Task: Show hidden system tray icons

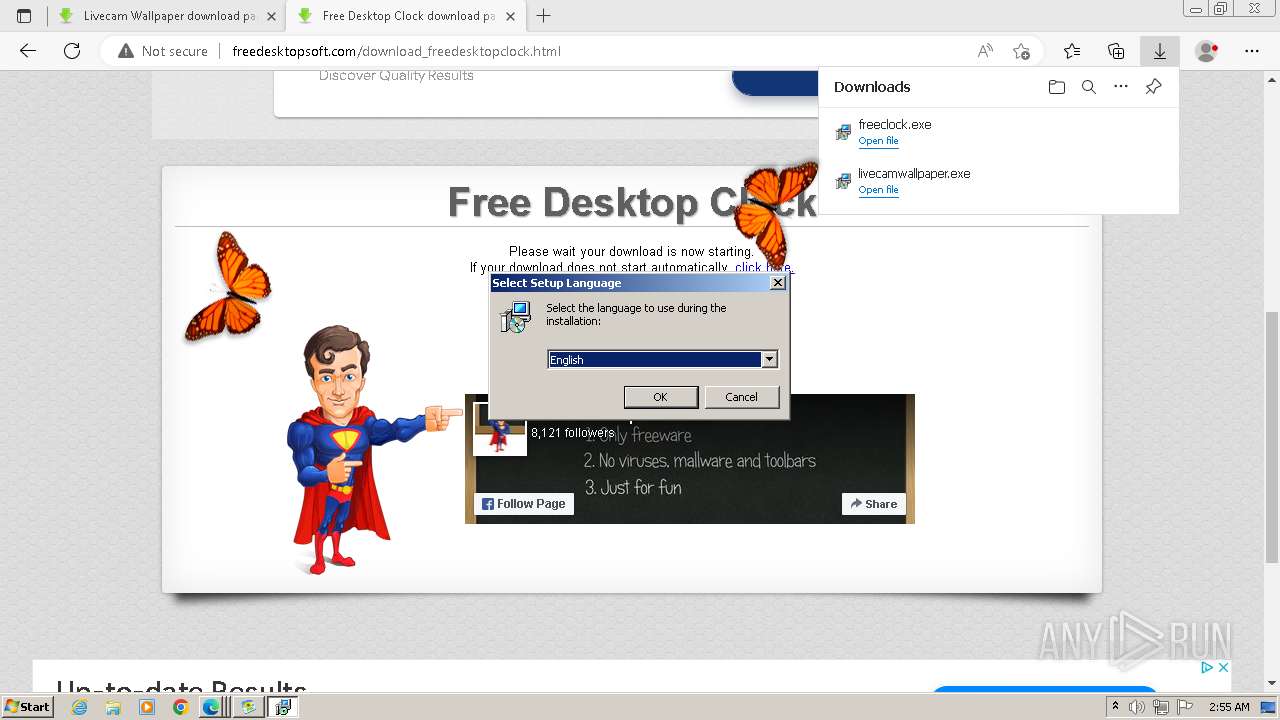Action: click(1116, 707)
